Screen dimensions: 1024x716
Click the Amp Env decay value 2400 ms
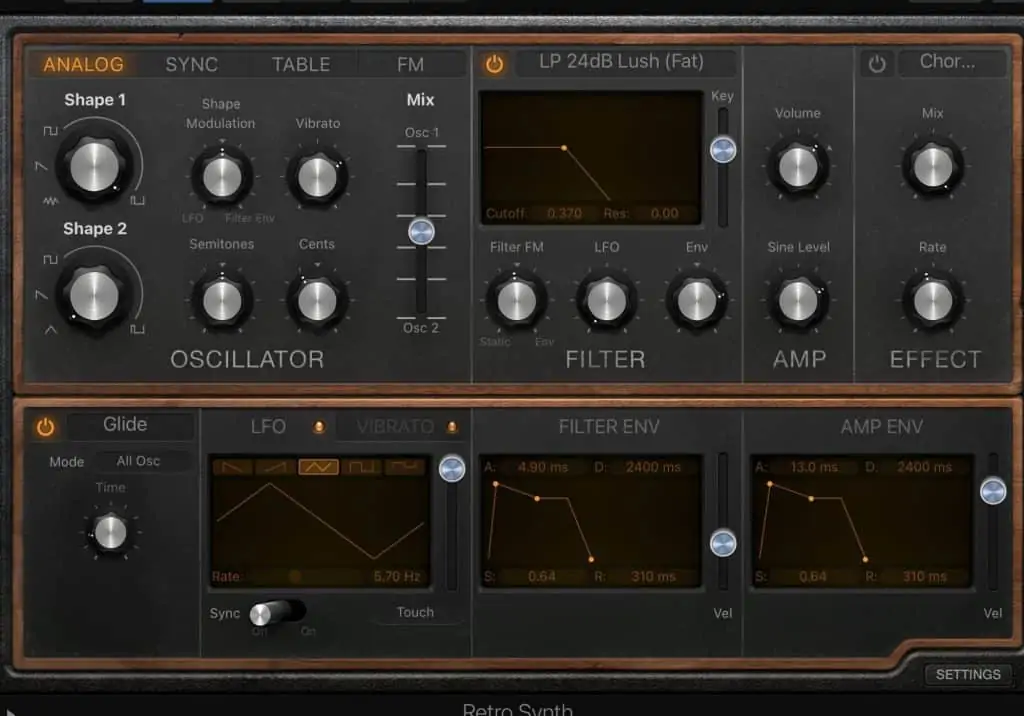[x=924, y=467]
